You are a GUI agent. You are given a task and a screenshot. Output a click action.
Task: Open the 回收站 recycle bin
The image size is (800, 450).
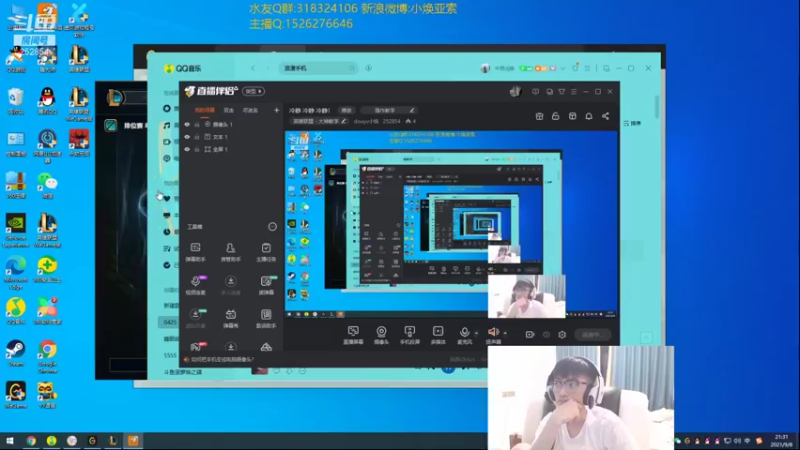pos(15,101)
